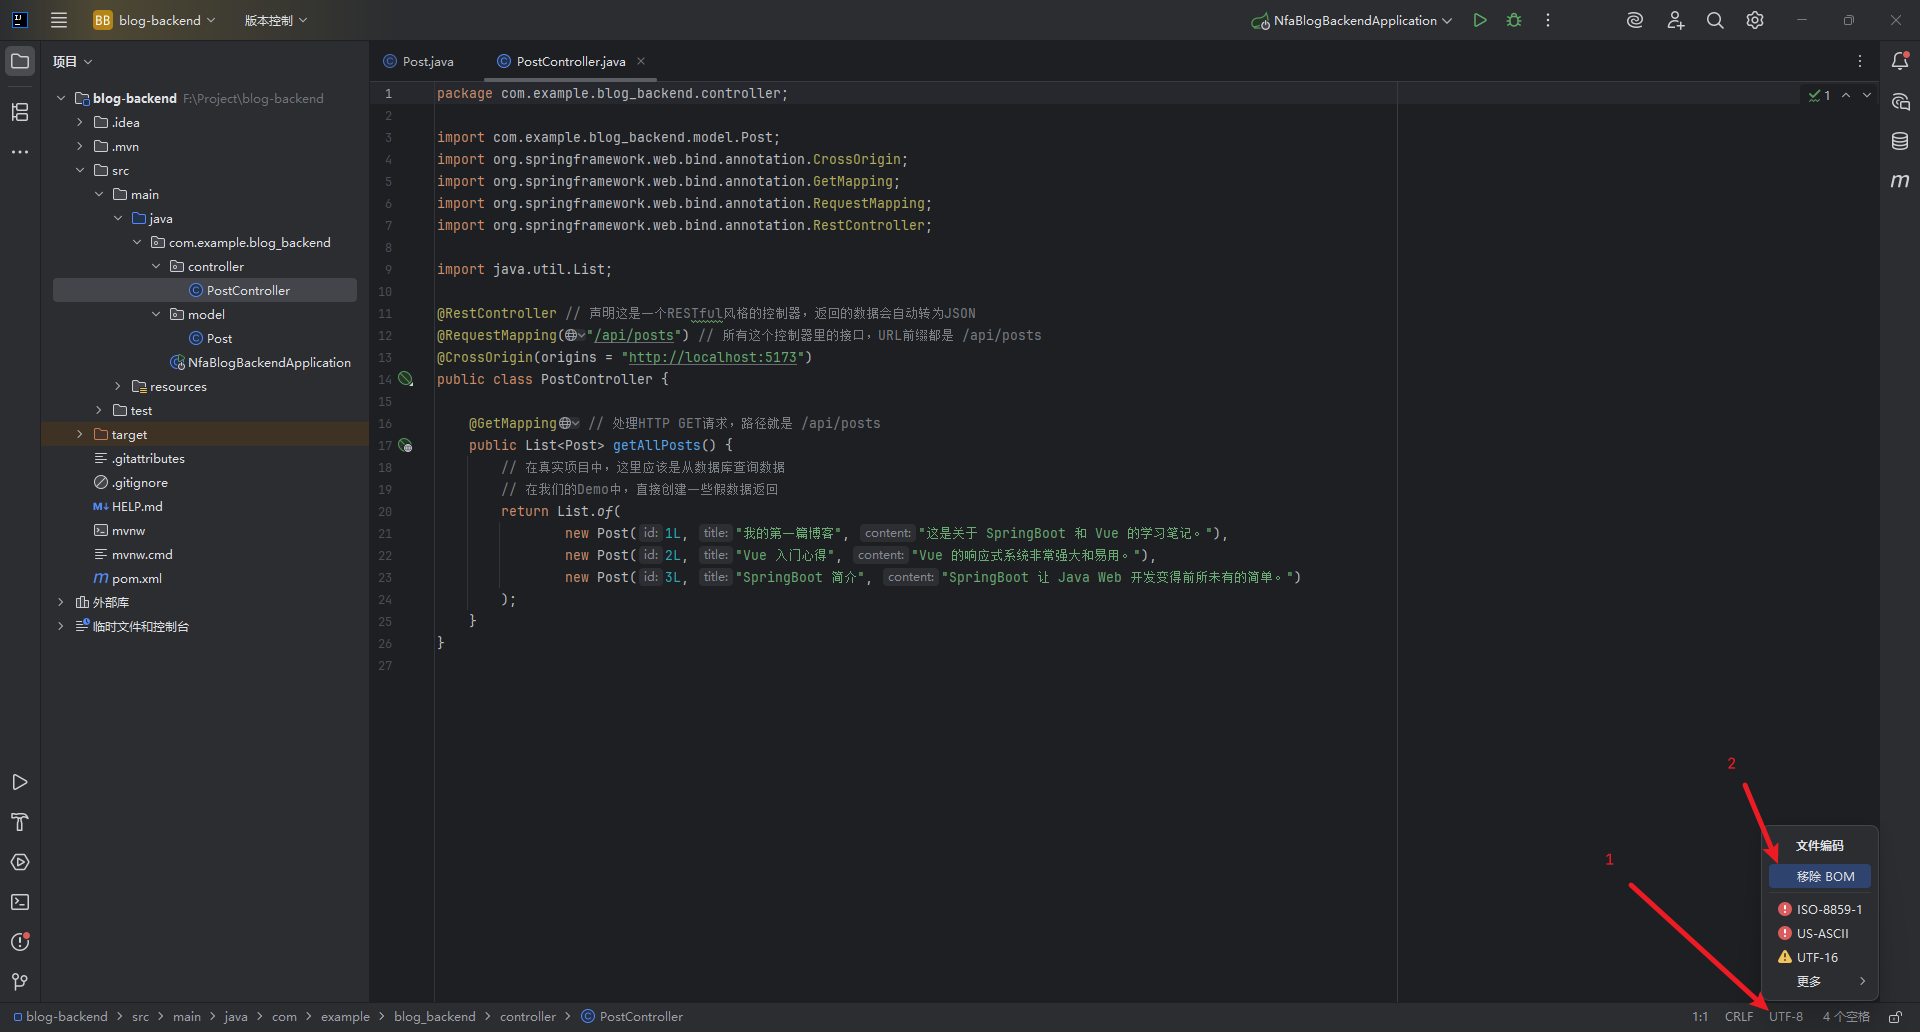Open localhost:5173 link in code
The width and height of the screenshot is (1920, 1032).
pyautogui.click(x=713, y=357)
